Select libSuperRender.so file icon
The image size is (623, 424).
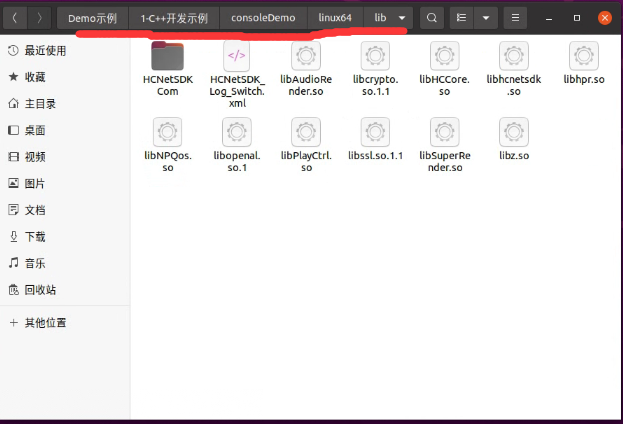click(445, 132)
